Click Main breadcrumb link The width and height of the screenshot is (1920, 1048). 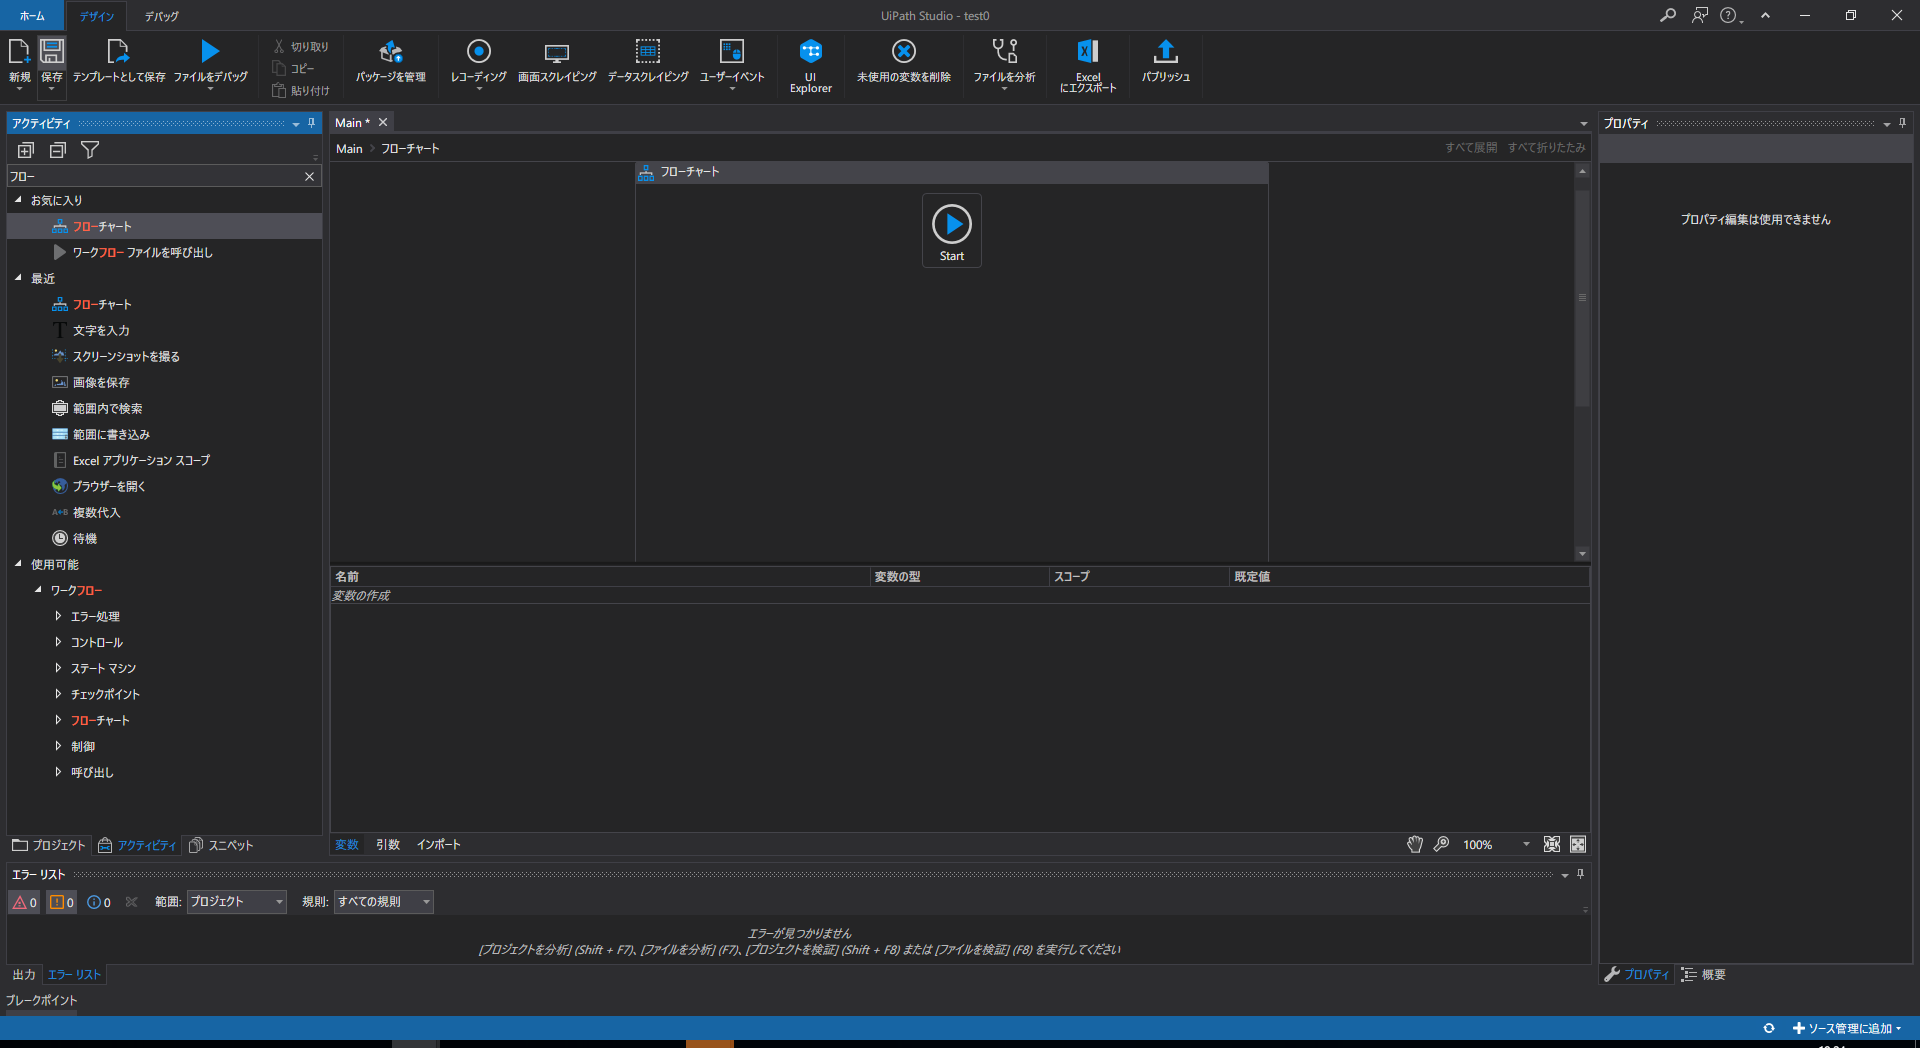coord(349,149)
